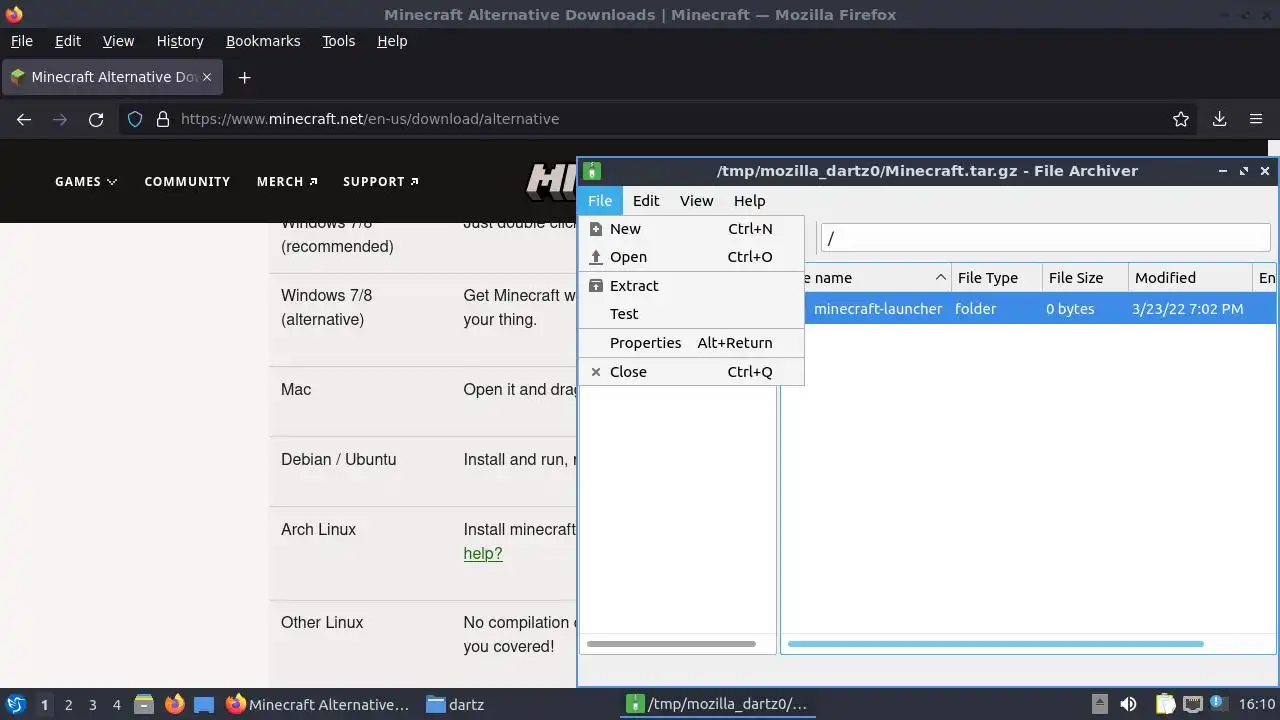The width and height of the screenshot is (1280, 720).
Task: Choose New in the File menu
Action: click(691, 229)
